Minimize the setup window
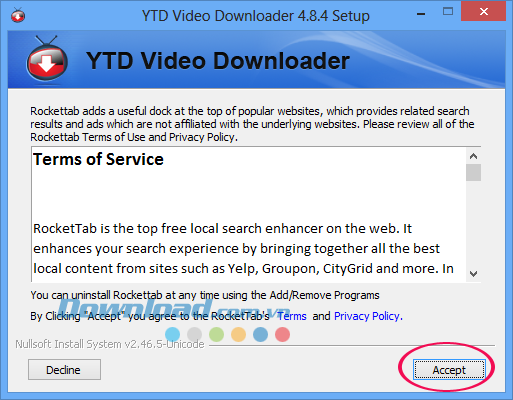 [421, 13]
